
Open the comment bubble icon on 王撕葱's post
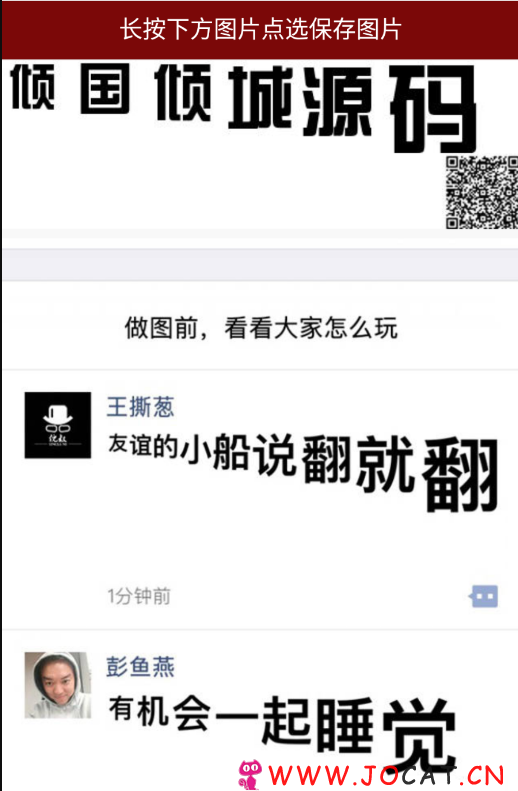[x=484, y=596]
